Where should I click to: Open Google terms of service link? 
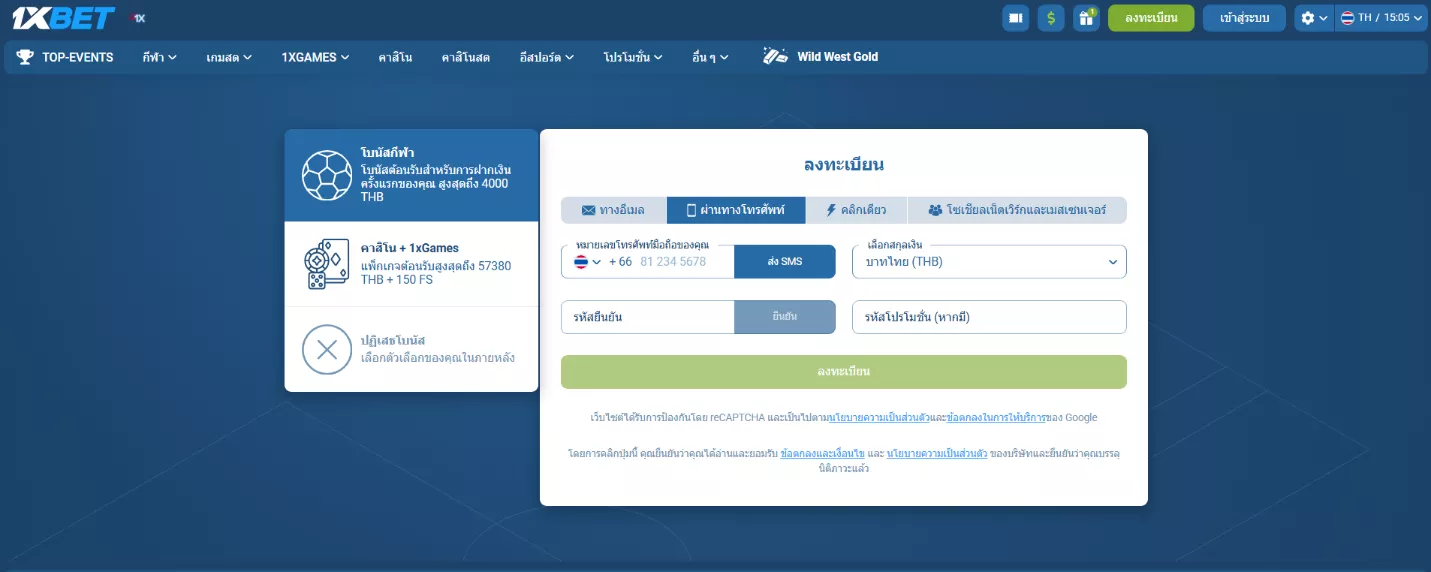pyautogui.click(x=995, y=417)
